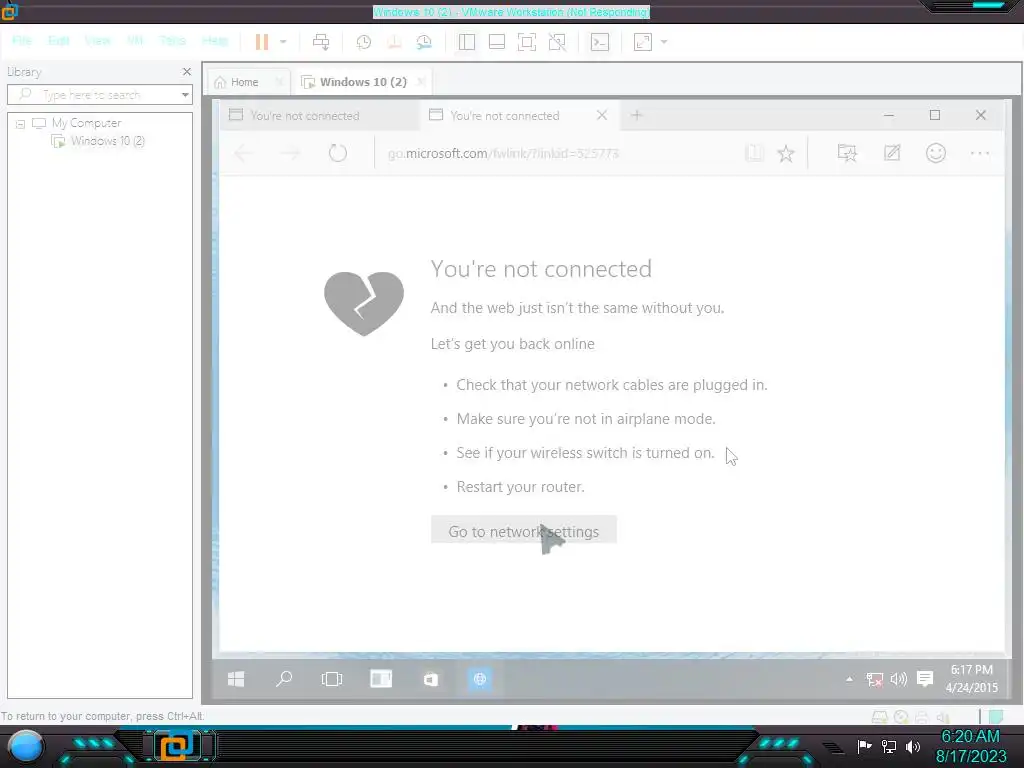This screenshot has height=768, width=1024.
Task: Open the View menu in VMware
Action: pos(97,41)
